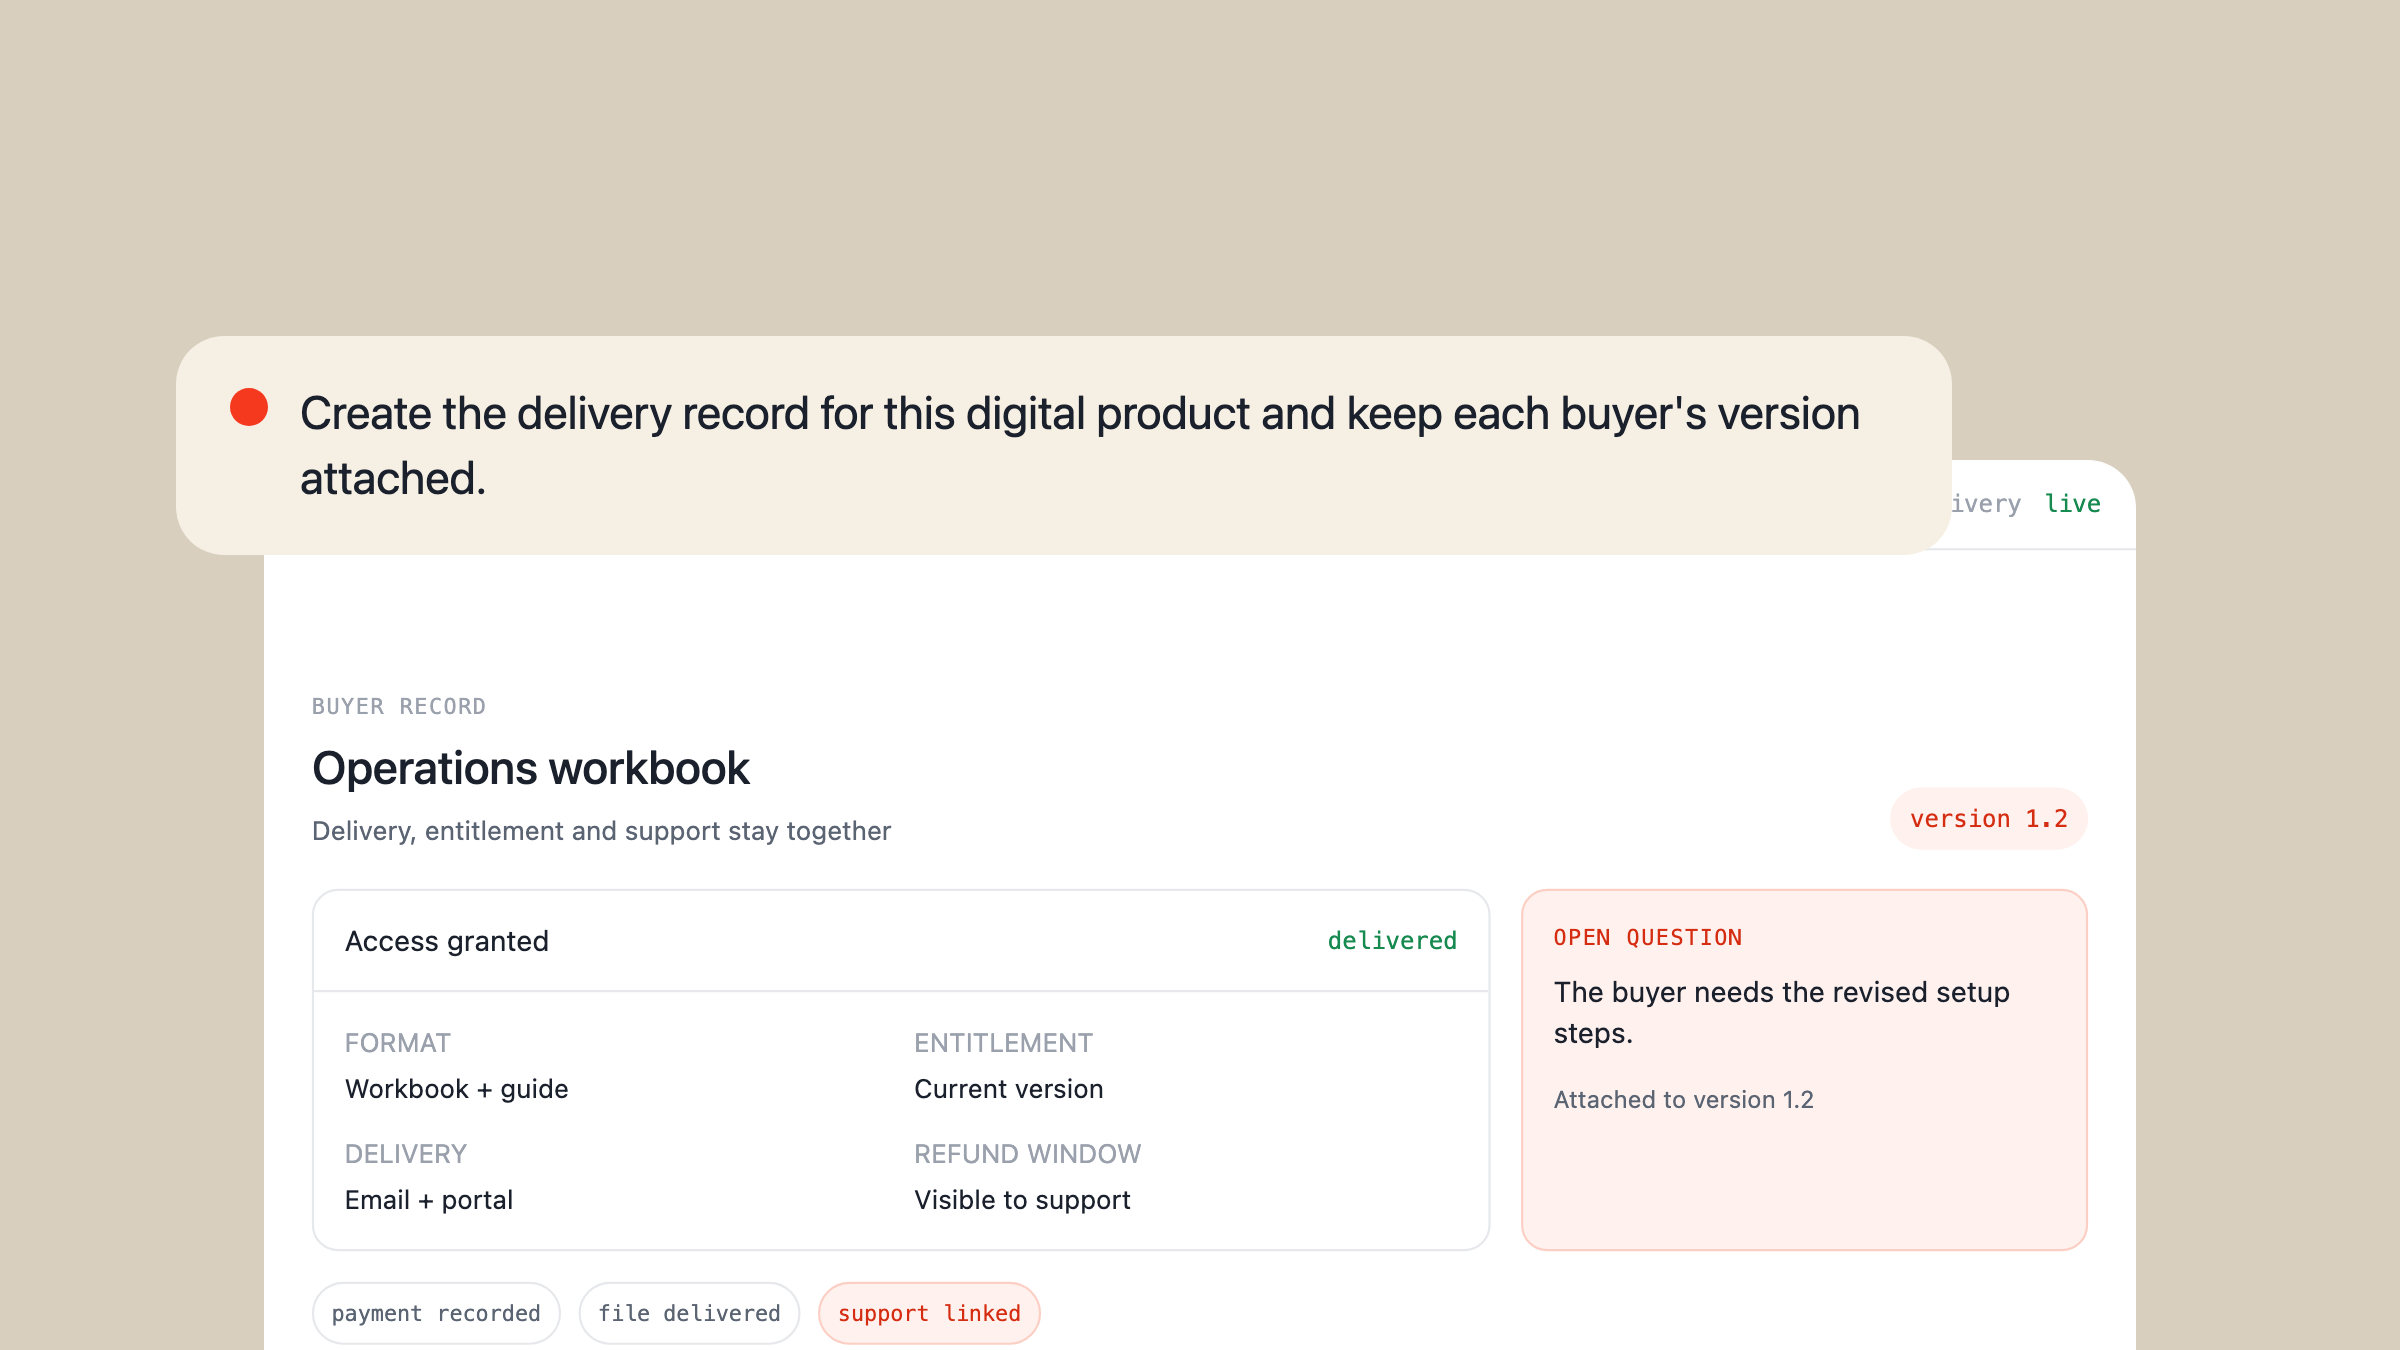Click the Workbook + guide format value
The image size is (2400, 1350).
(x=457, y=1089)
